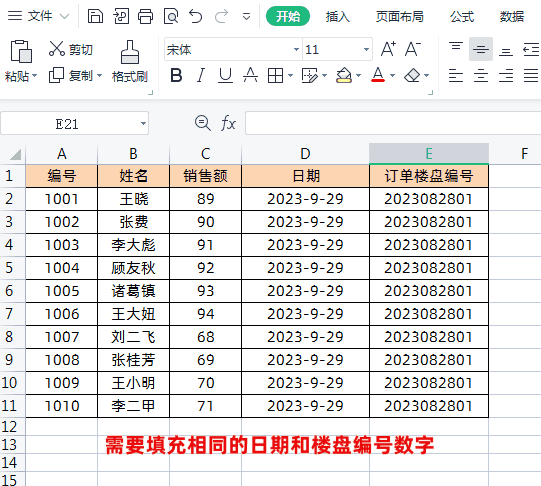Click the 销售额 header cell
541x486 pixels.
[206, 176]
